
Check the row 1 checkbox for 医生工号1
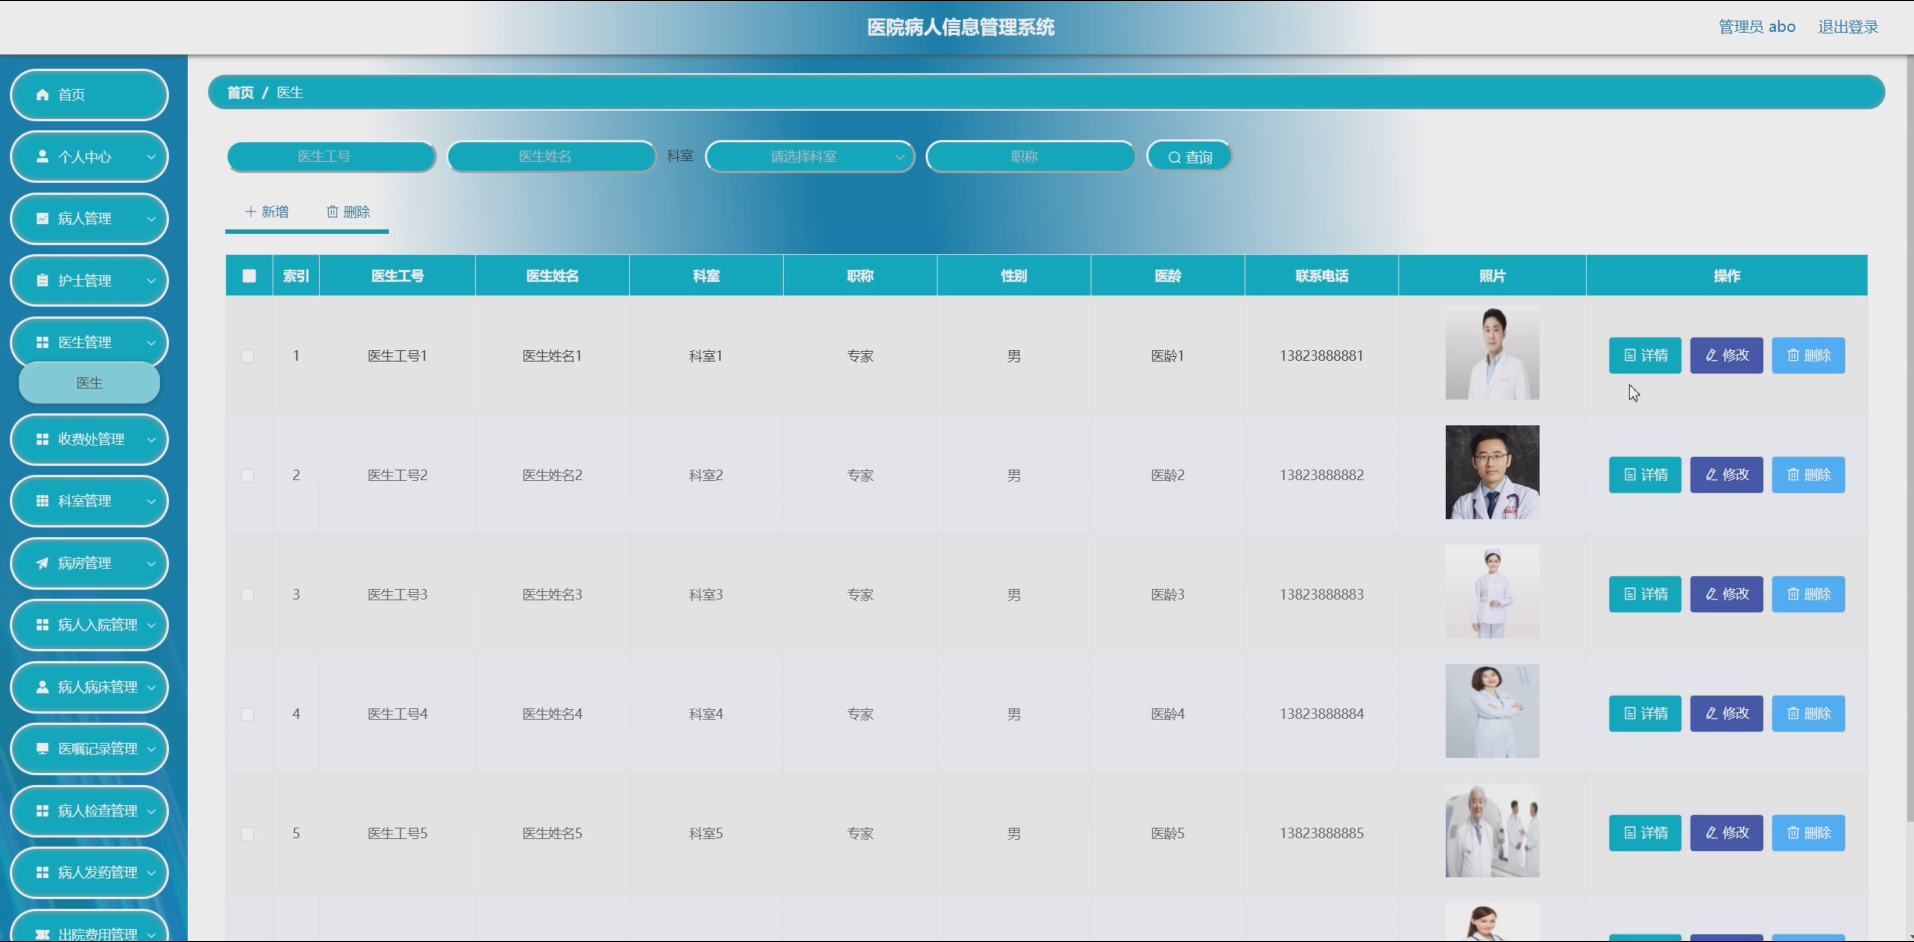[248, 356]
